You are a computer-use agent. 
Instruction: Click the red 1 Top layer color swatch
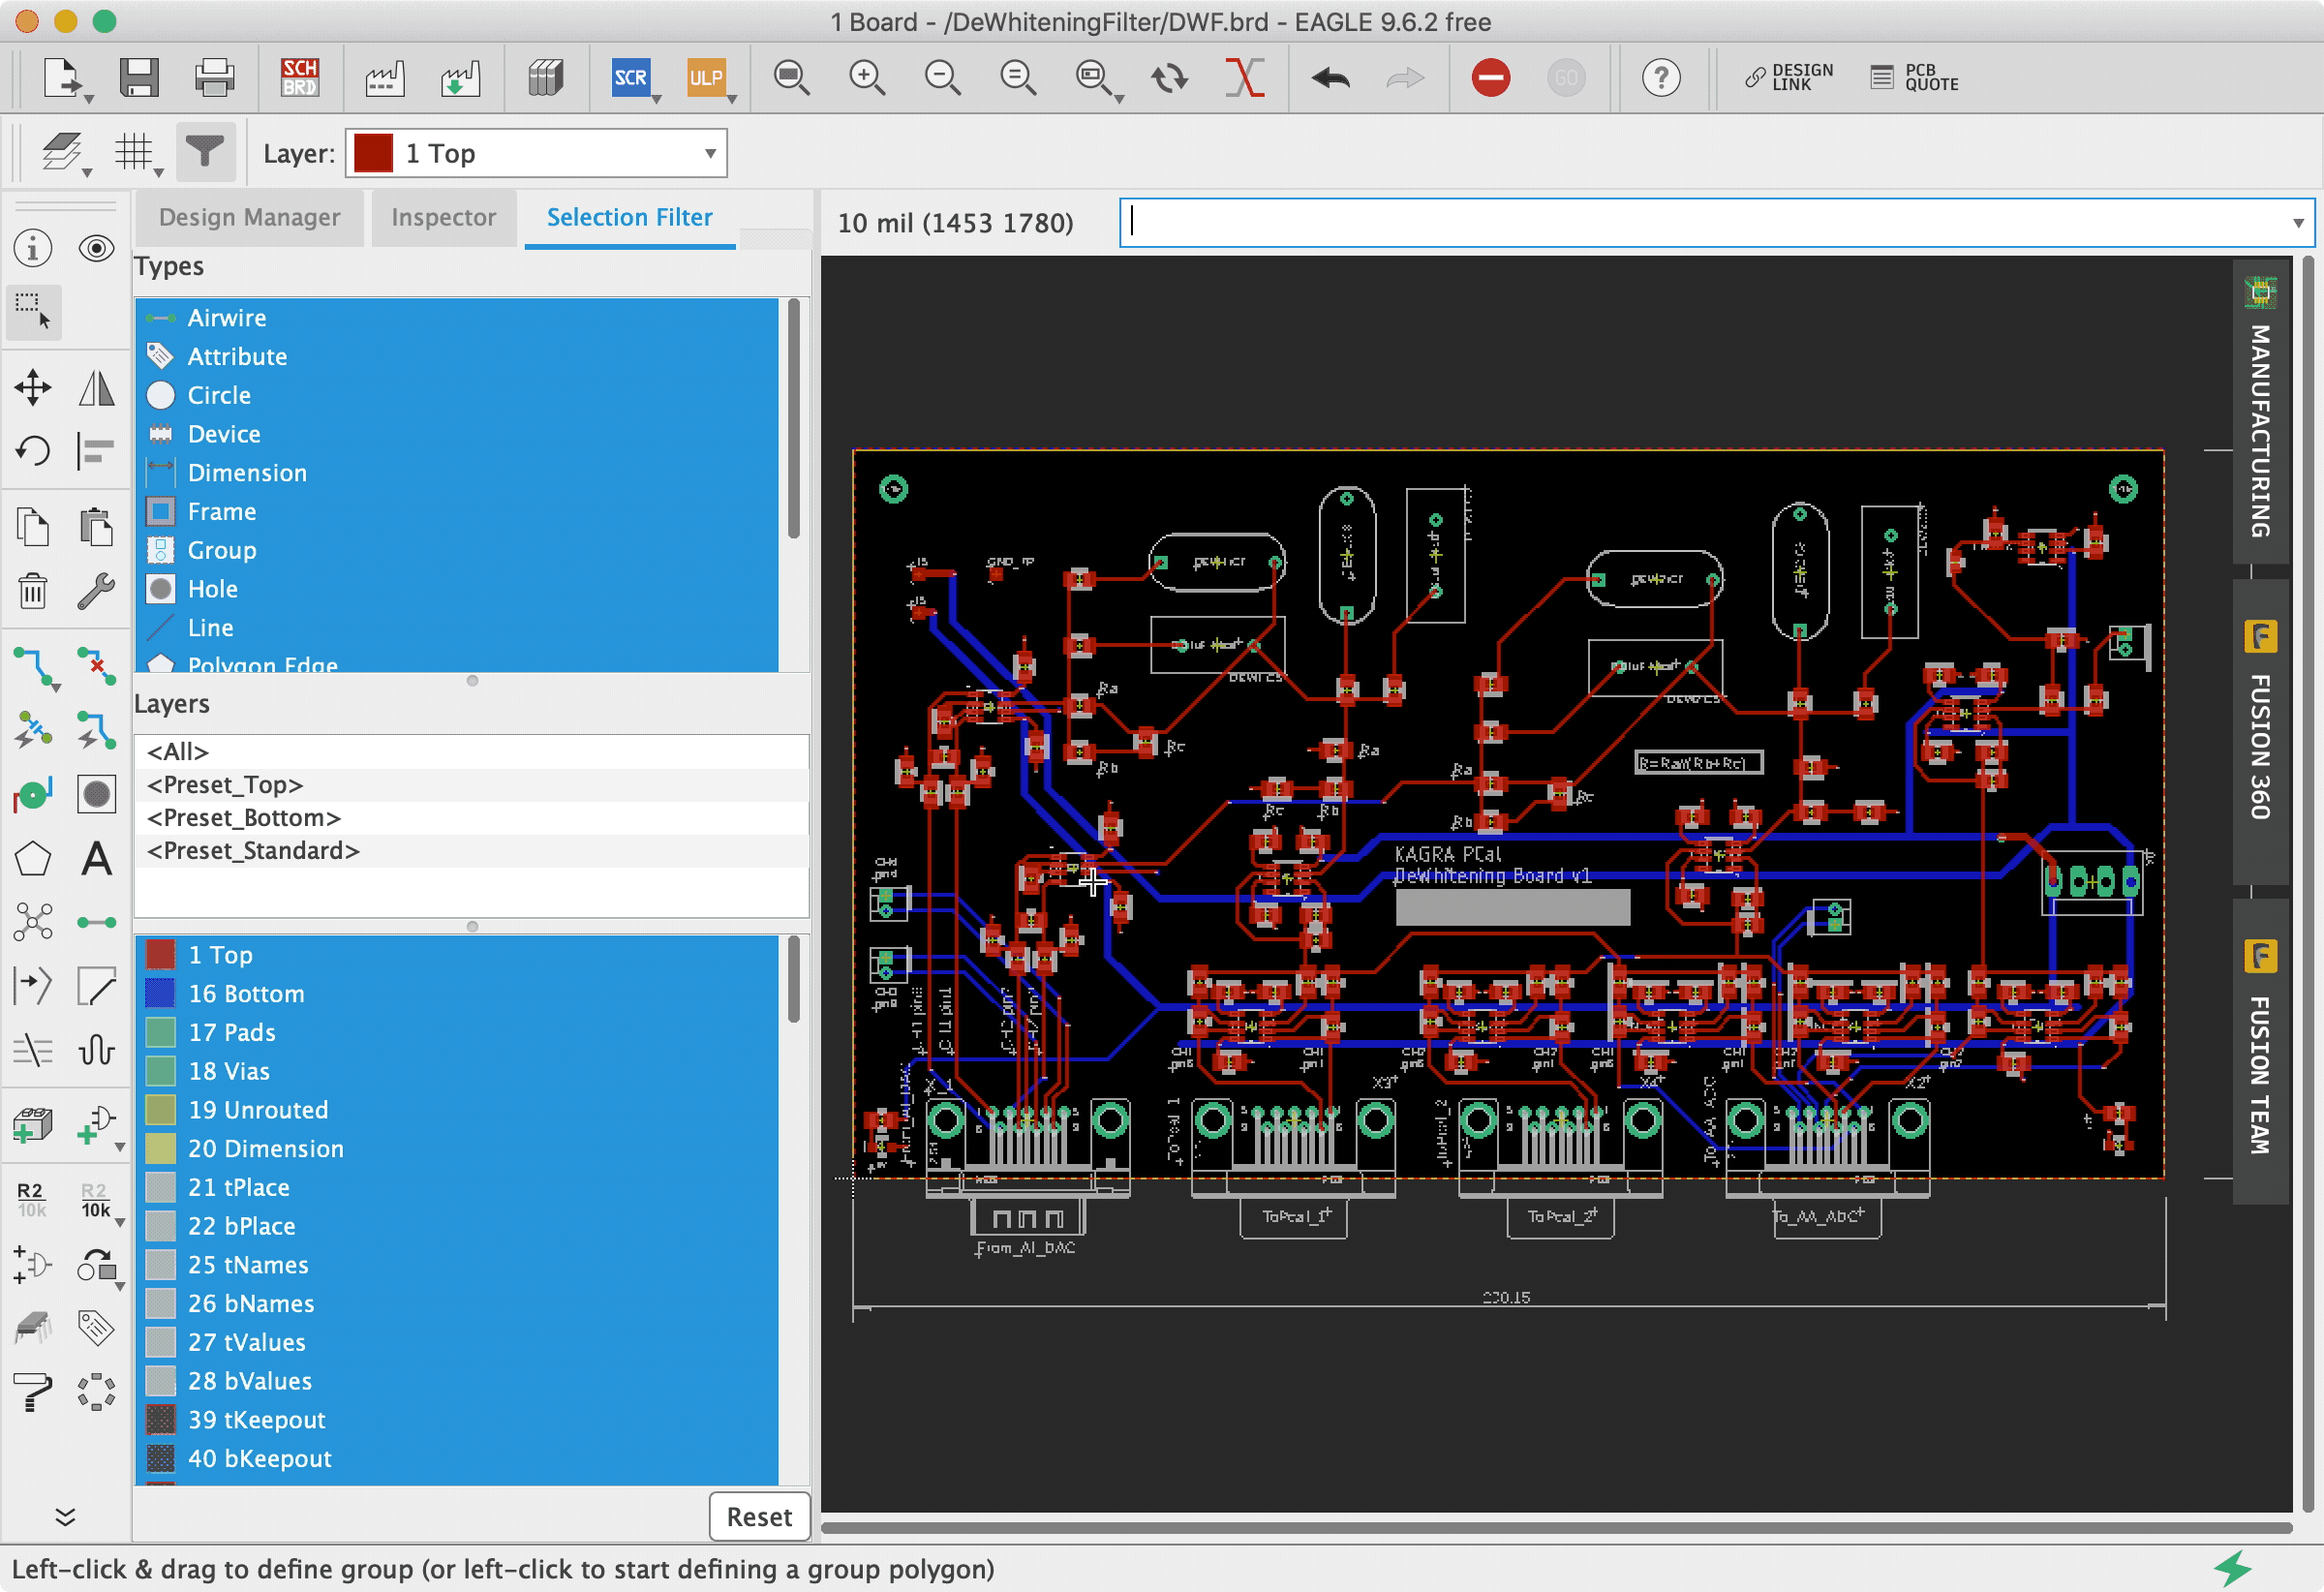[374, 153]
